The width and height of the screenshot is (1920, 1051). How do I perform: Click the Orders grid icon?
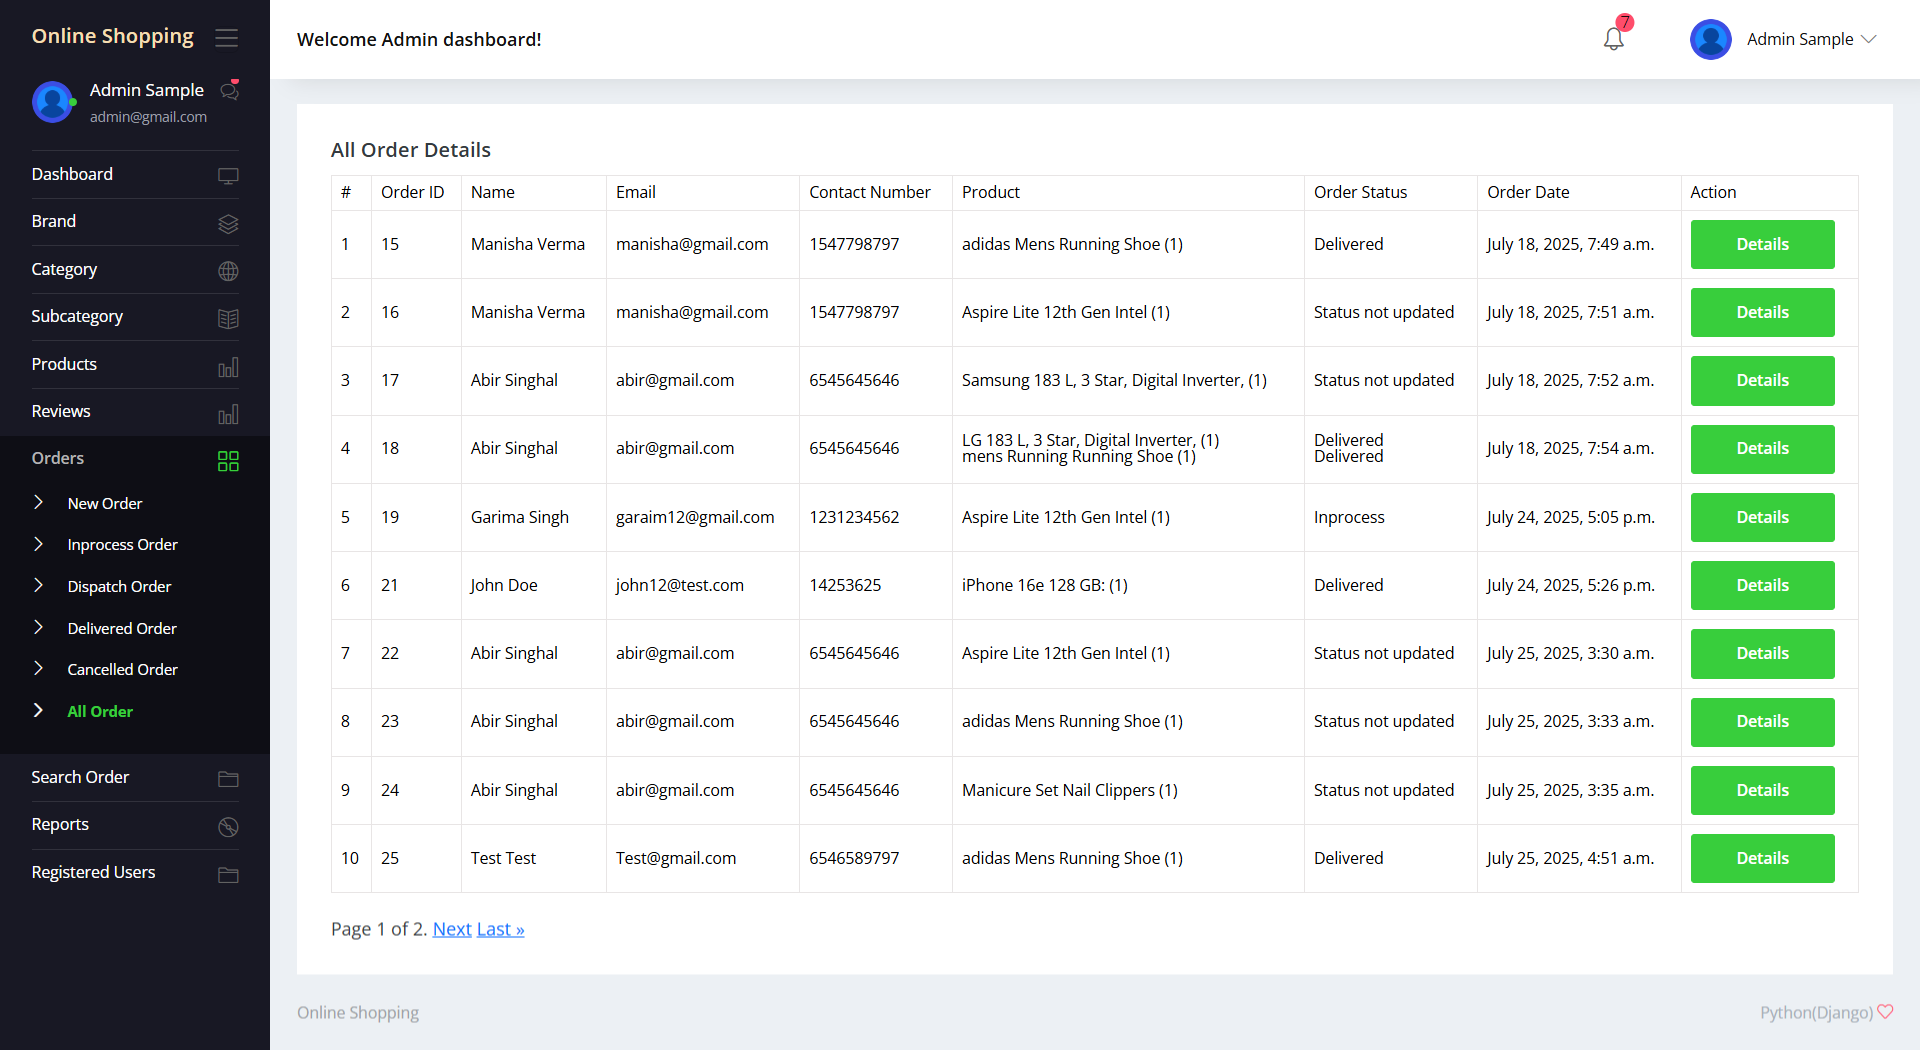[x=228, y=461]
